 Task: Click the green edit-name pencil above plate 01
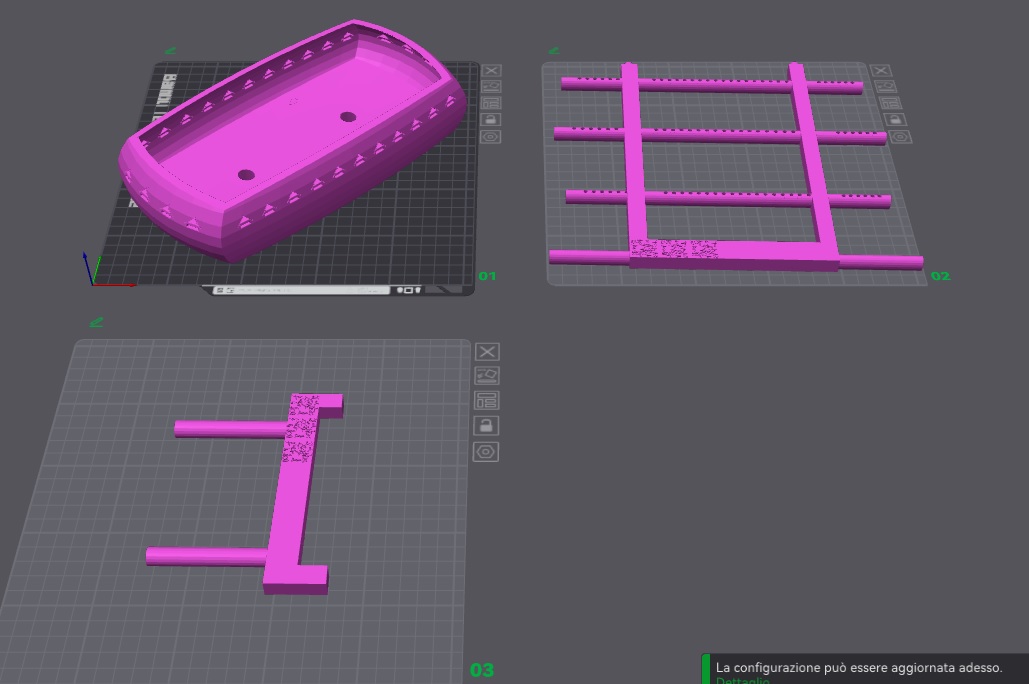tap(170, 51)
